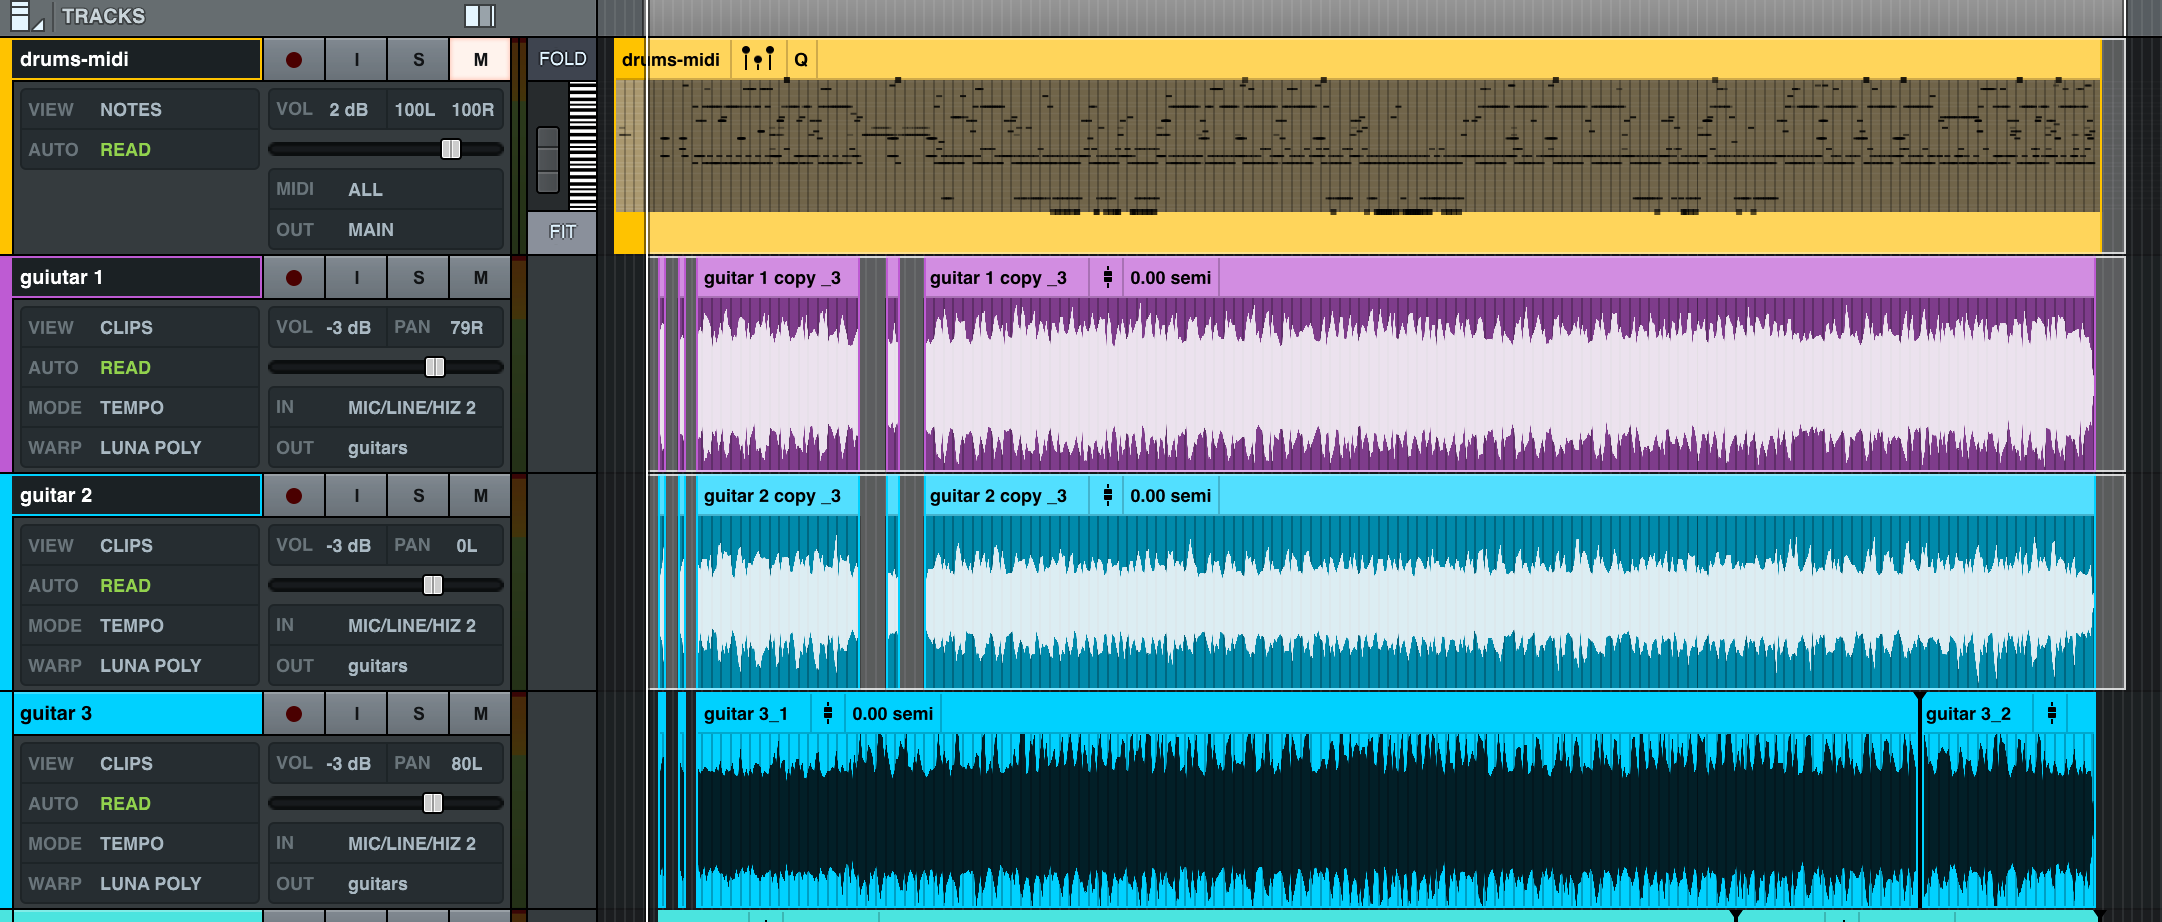Enable input monitoring on guitar 3
2162x922 pixels.
pyautogui.click(x=355, y=713)
